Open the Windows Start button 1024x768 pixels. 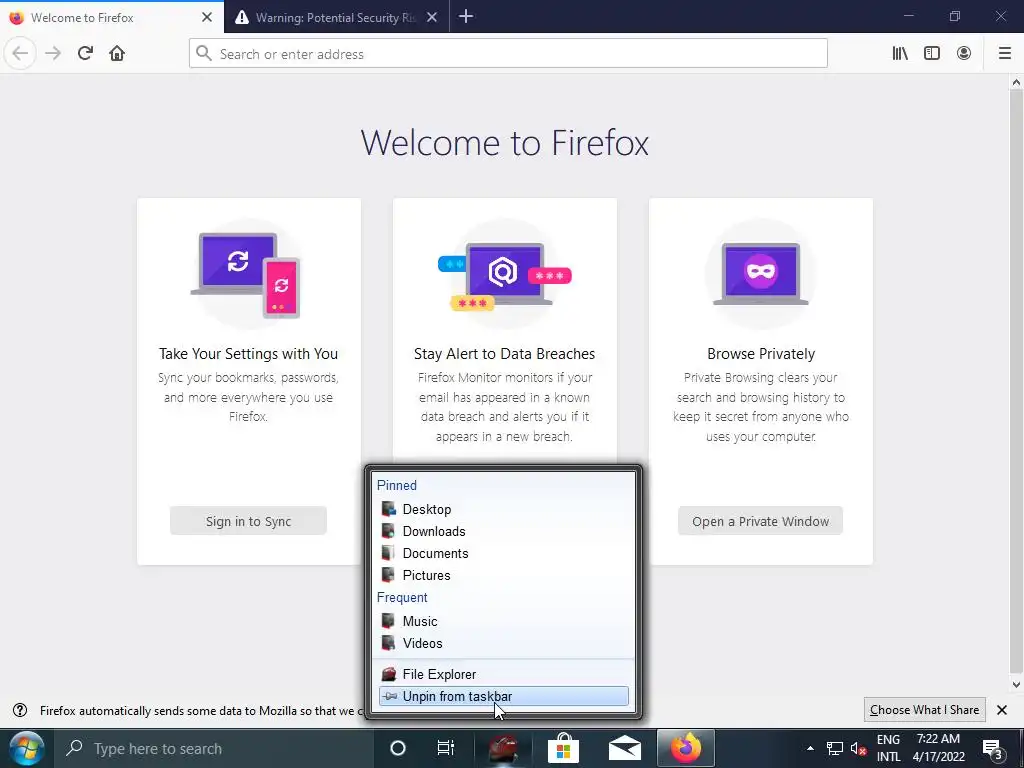tap(27, 748)
